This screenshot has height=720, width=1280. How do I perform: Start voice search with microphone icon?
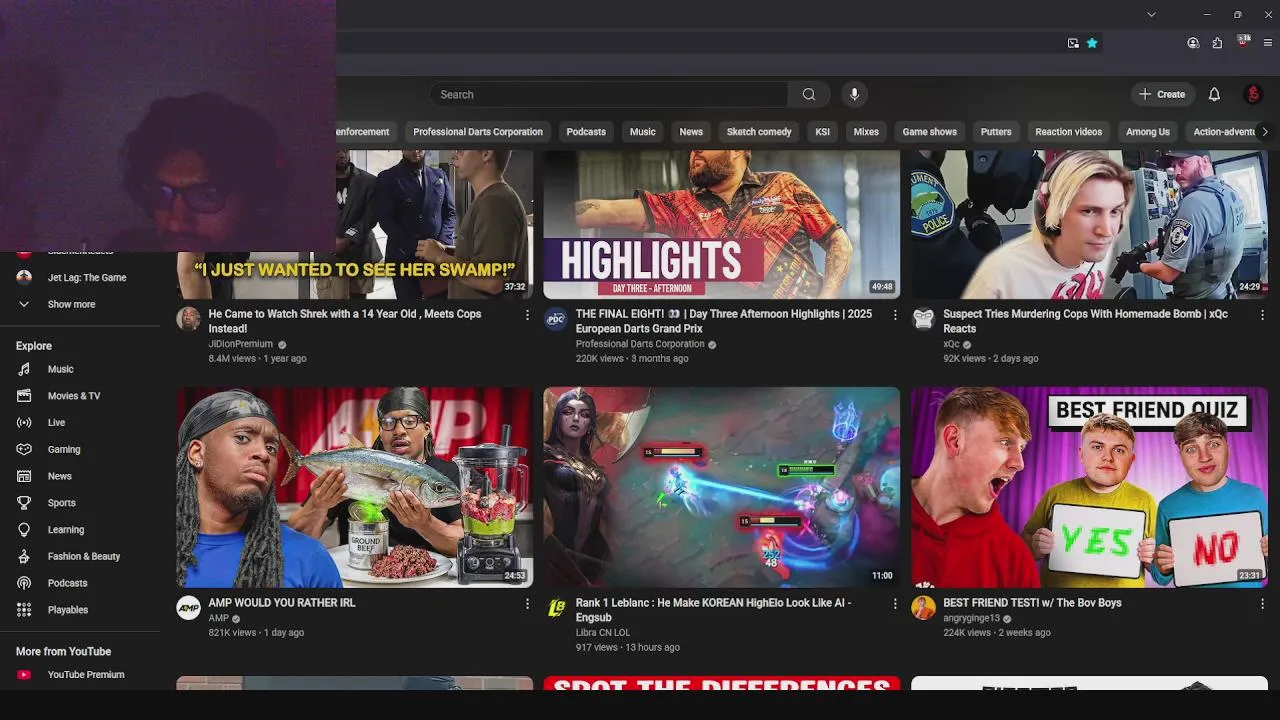click(x=854, y=94)
